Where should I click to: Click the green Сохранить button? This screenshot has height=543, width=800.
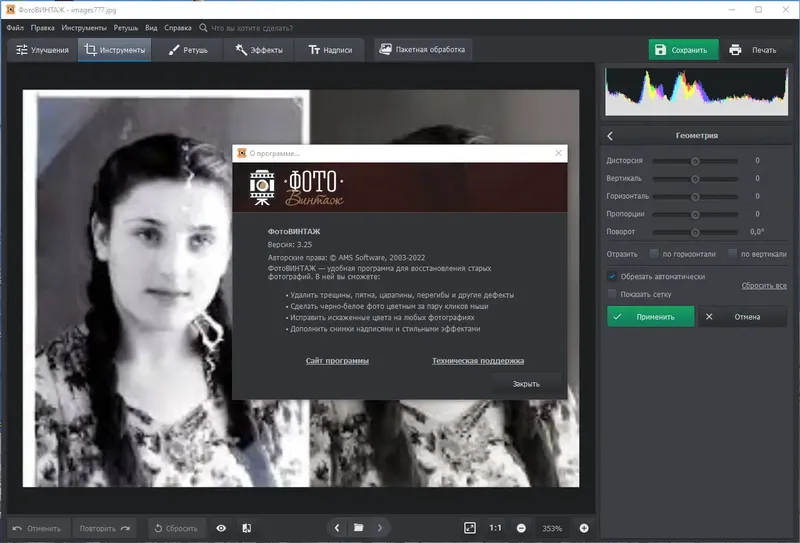click(683, 50)
